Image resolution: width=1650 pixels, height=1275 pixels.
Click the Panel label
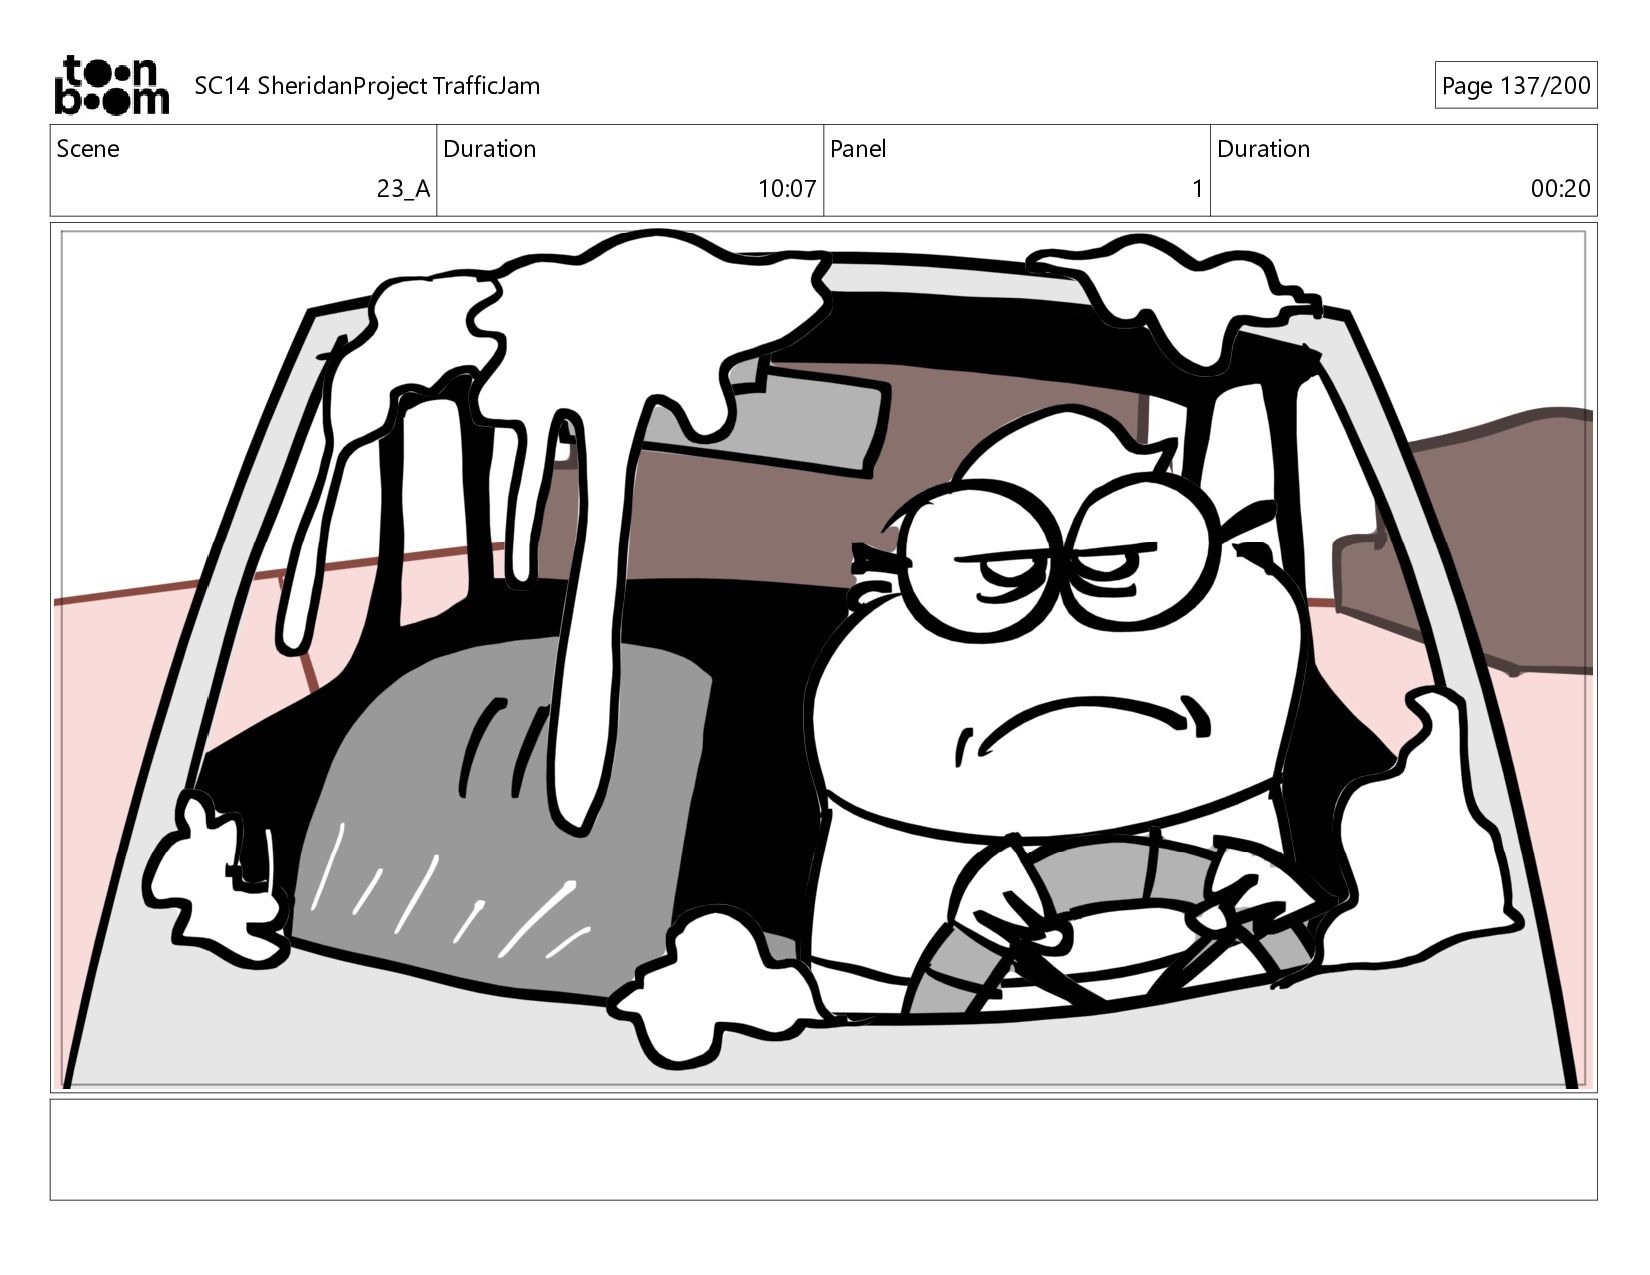(x=858, y=149)
